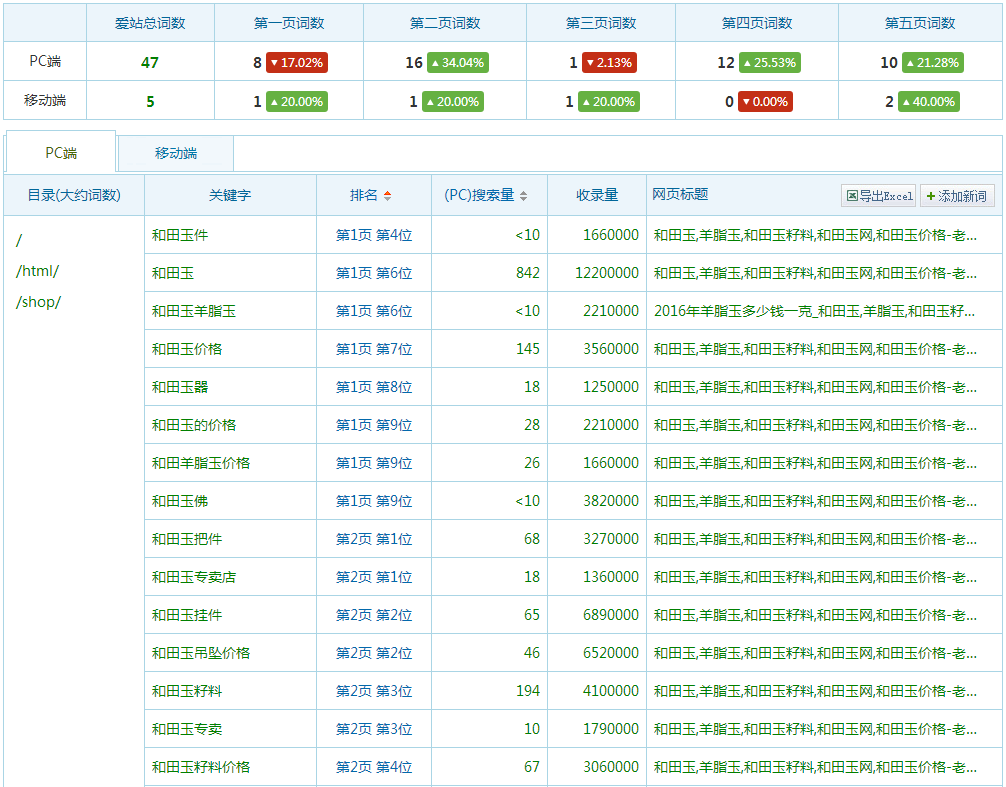
Task: Open the keyword 和田玉佛
Action: pyautogui.click(x=180, y=501)
